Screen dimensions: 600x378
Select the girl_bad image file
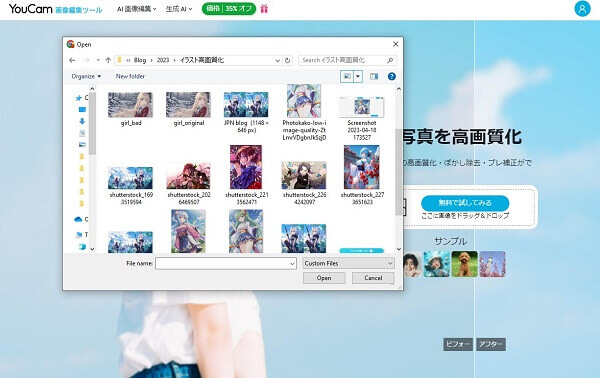[130, 109]
